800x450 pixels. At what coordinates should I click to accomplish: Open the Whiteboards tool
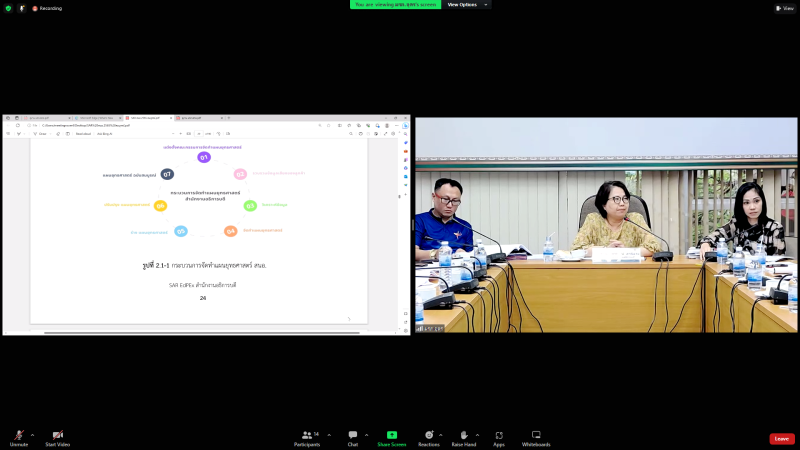pyautogui.click(x=536, y=435)
